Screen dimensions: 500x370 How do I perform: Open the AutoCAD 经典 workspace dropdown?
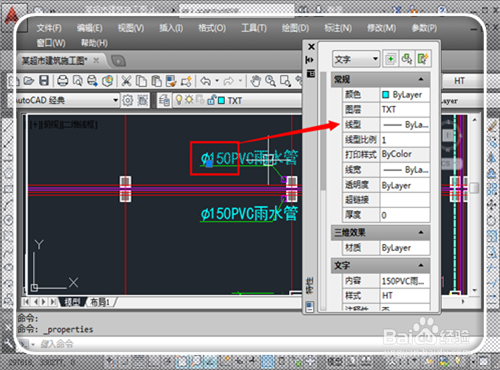click(115, 100)
